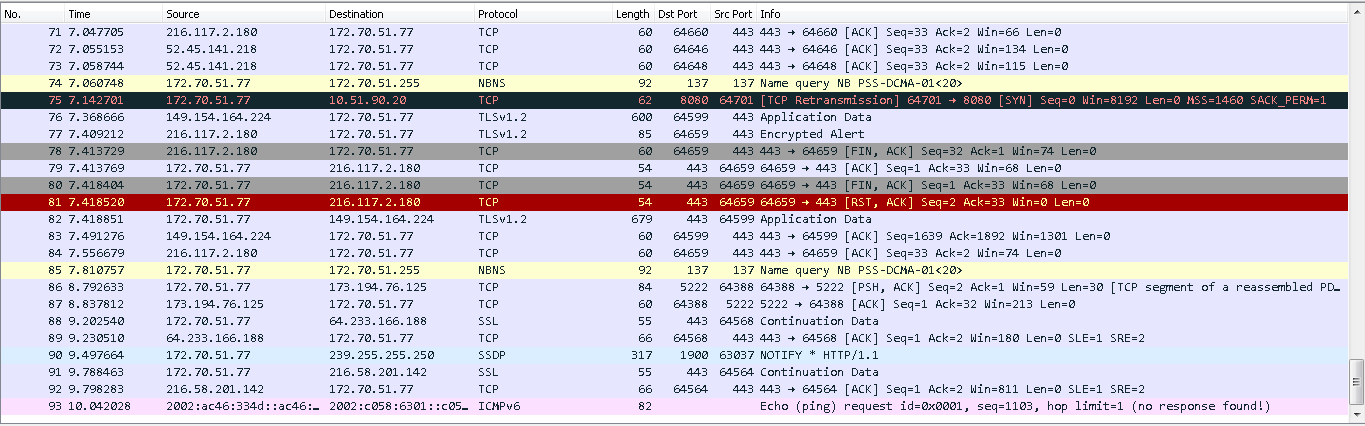Select packet 86 PSH, ACK to port 5222

point(600,287)
